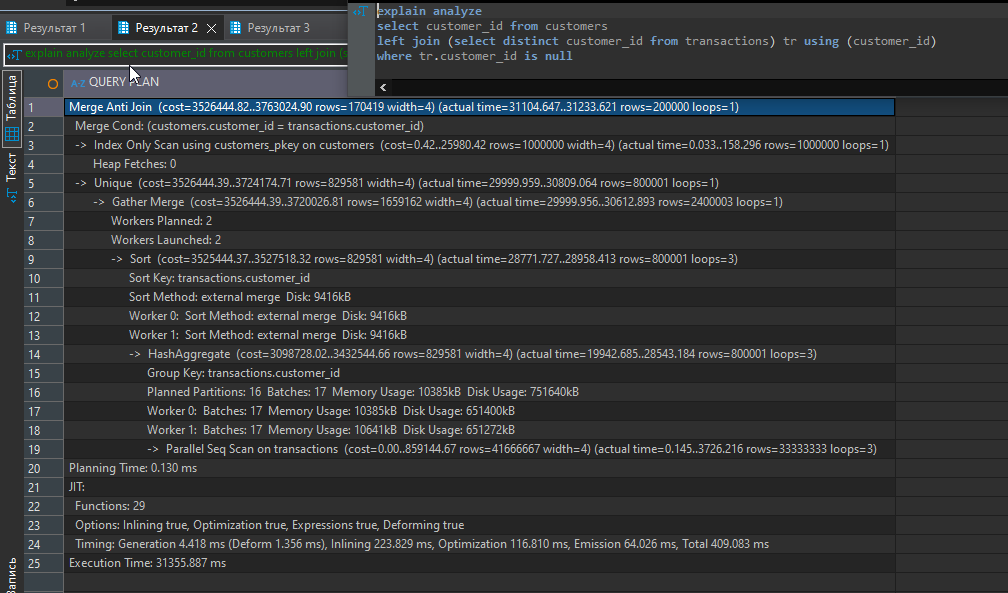Image resolution: width=1008 pixels, height=593 pixels.
Task: Click the text icon below Текст label
Action: click(12, 195)
